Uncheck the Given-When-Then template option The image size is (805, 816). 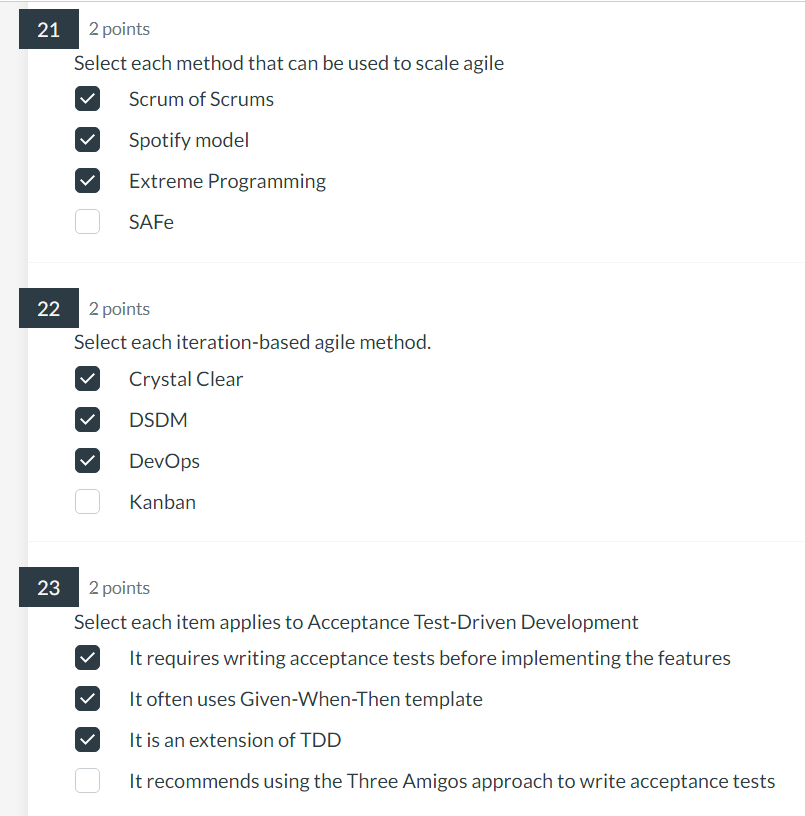[x=87, y=698]
